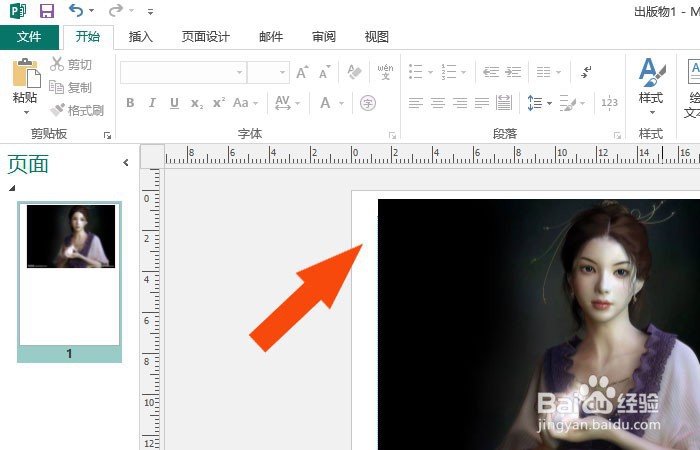Open Customize Quick Access Toolbar menu

point(150,11)
